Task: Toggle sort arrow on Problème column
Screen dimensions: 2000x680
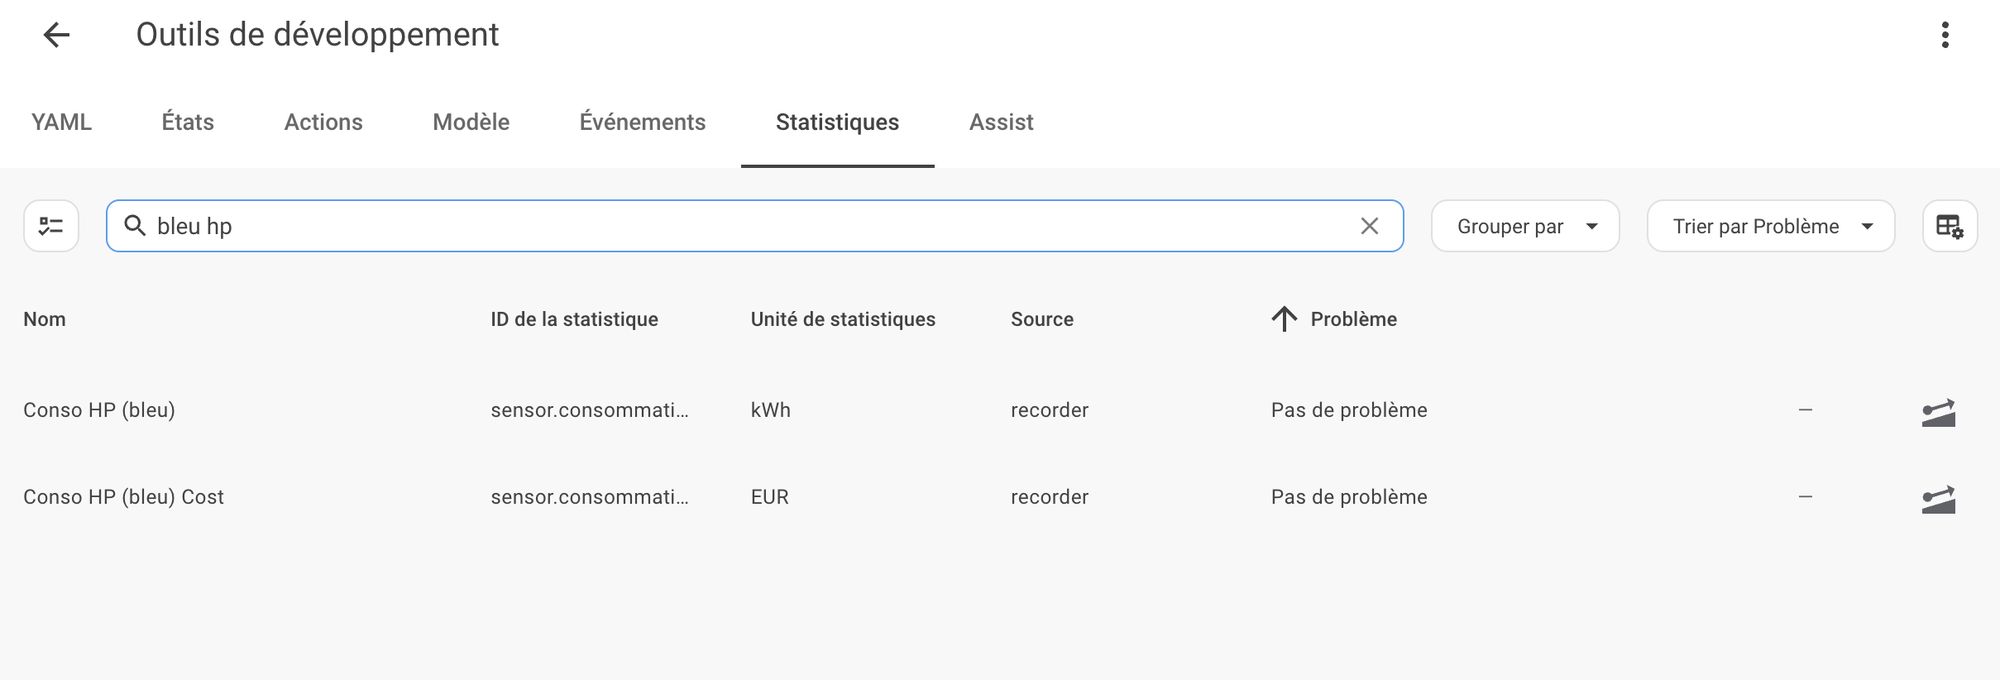Action: [1284, 319]
